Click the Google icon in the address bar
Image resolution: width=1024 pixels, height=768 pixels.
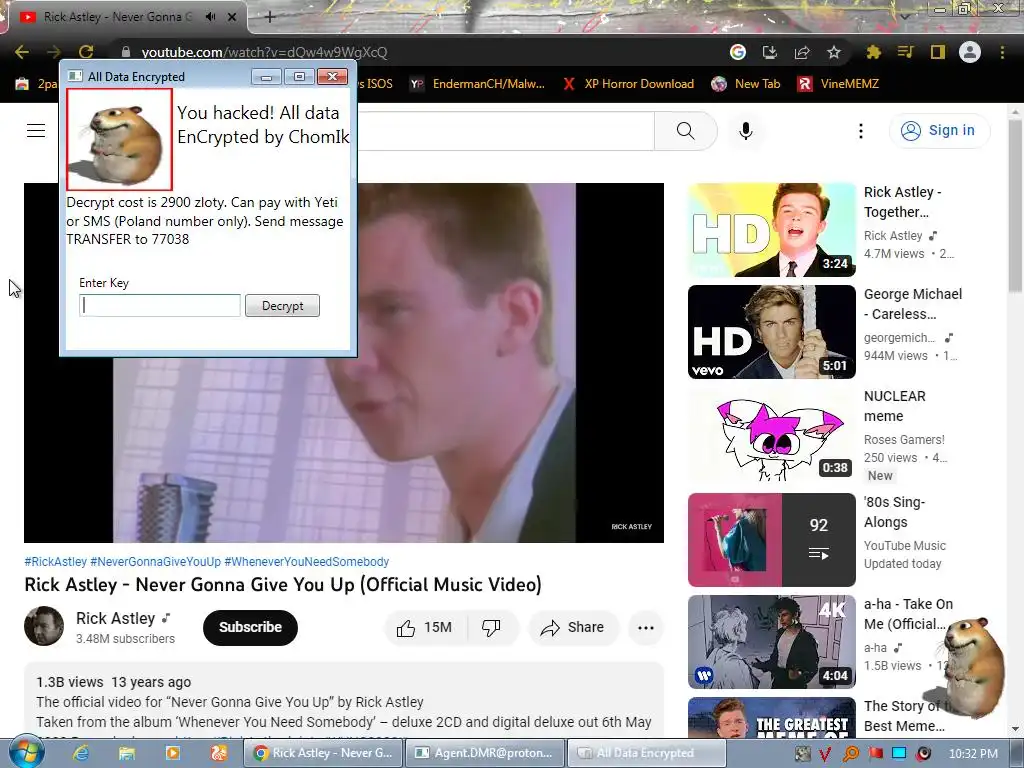[738, 52]
